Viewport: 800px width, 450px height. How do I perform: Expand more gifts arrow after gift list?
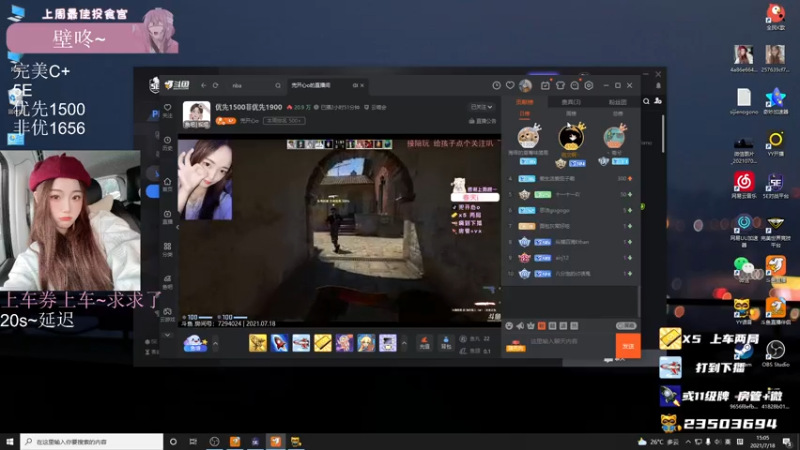[405, 343]
